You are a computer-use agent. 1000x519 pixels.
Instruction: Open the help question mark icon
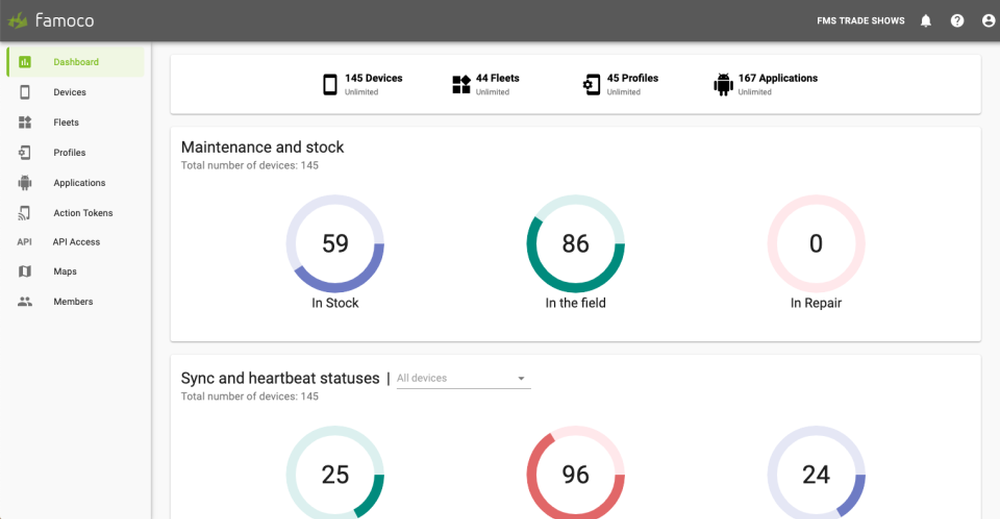pyautogui.click(x=957, y=21)
